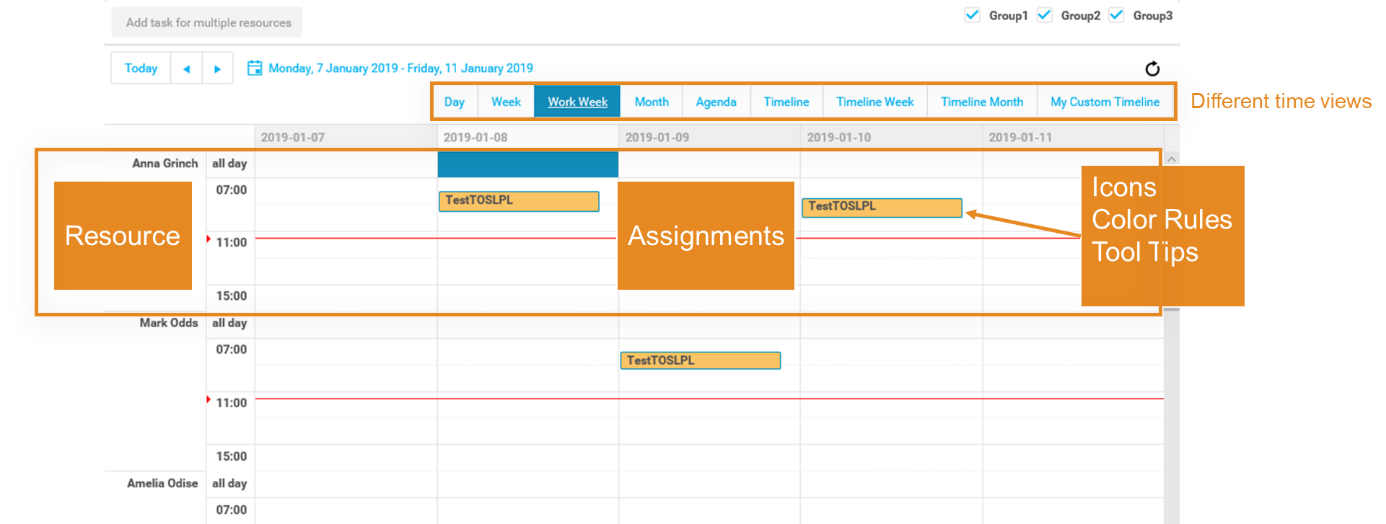Image resolution: width=1386 pixels, height=524 pixels.
Task: Open Timeline Week view
Action: [x=876, y=102]
